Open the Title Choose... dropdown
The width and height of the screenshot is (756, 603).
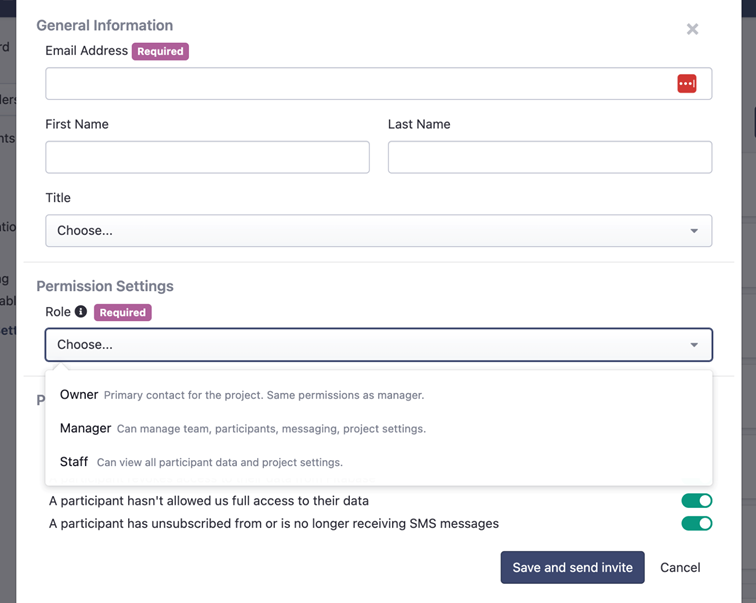click(378, 231)
